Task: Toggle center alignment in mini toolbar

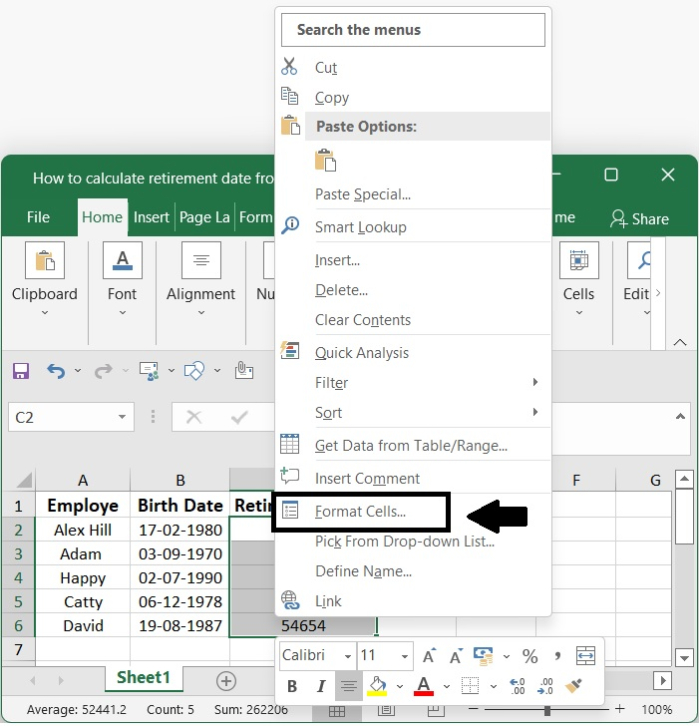Action: pyautogui.click(x=349, y=686)
